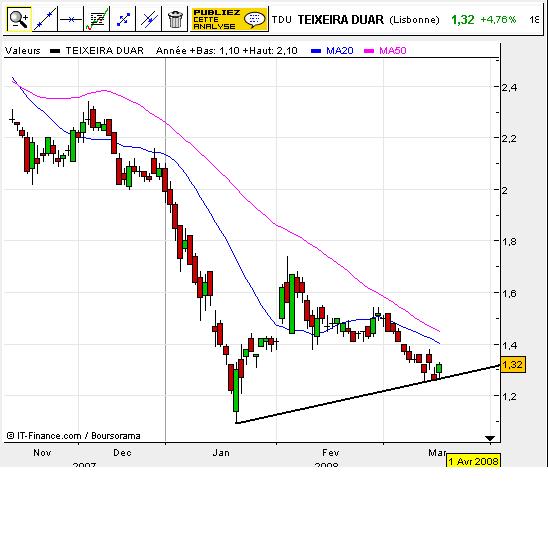Select the parallel channel lines tool

149,19
